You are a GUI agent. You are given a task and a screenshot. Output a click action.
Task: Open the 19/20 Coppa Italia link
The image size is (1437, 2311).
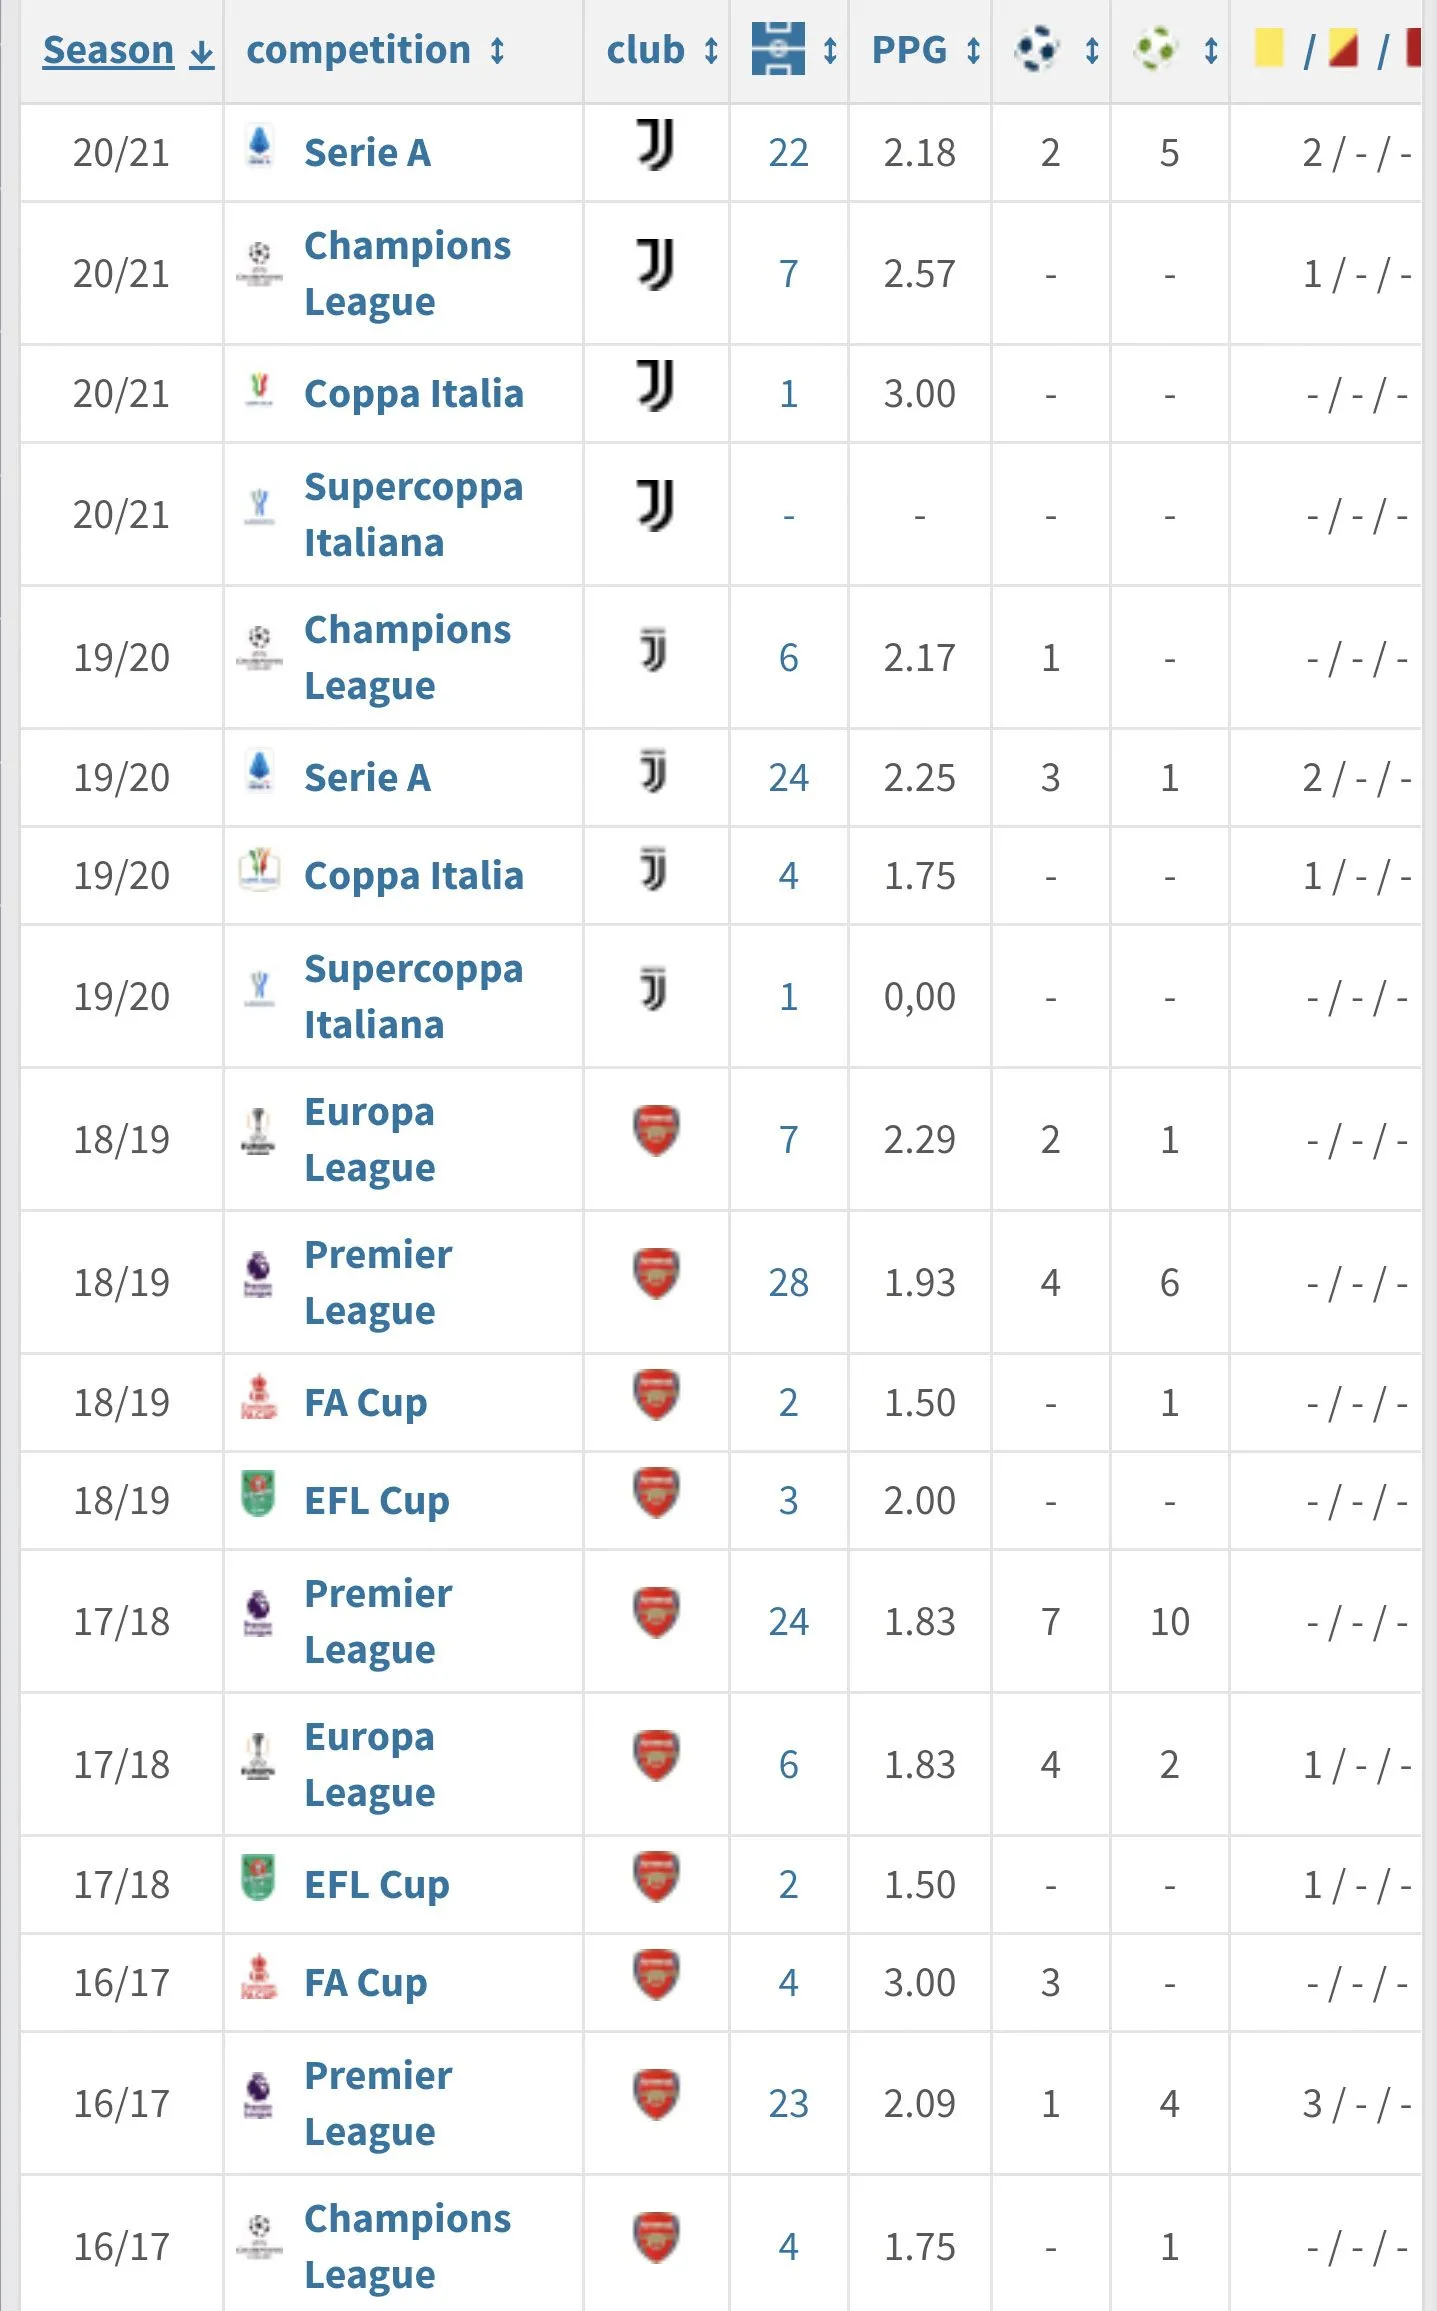pyautogui.click(x=413, y=876)
